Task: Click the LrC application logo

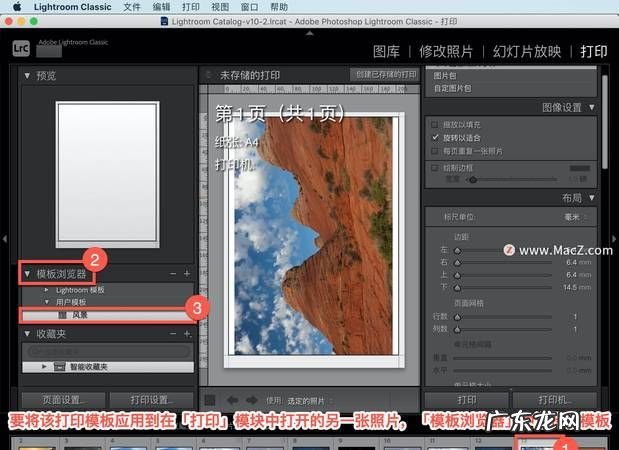Action: [20, 47]
